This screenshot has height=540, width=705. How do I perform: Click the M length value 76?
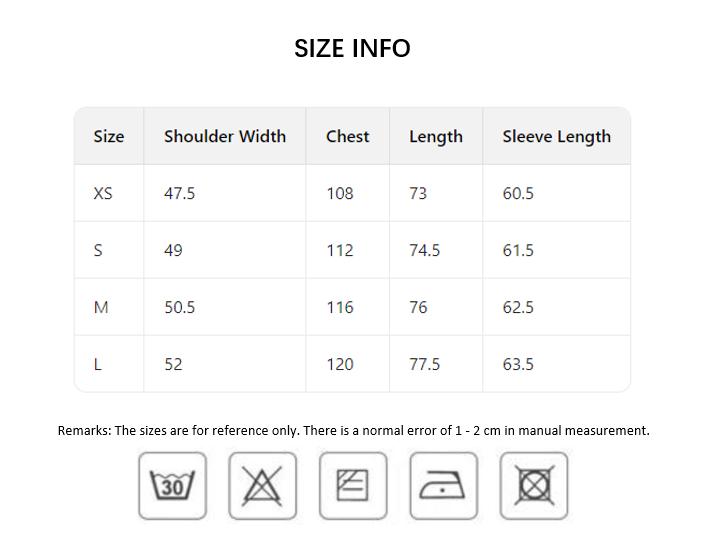[x=418, y=307]
